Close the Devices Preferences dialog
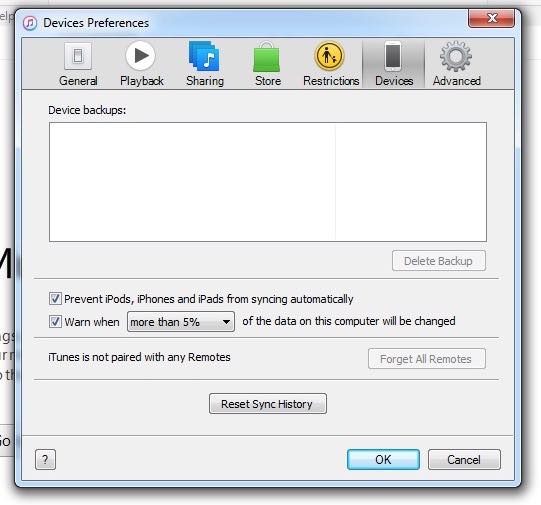Image resolution: width=541 pixels, height=505 pixels. pyautogui.click(x=491, y=18)
